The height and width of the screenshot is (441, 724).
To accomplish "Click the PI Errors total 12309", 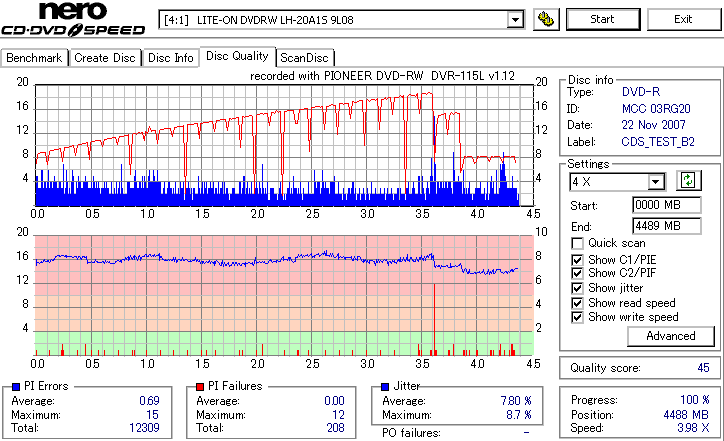I will (144, 428).
